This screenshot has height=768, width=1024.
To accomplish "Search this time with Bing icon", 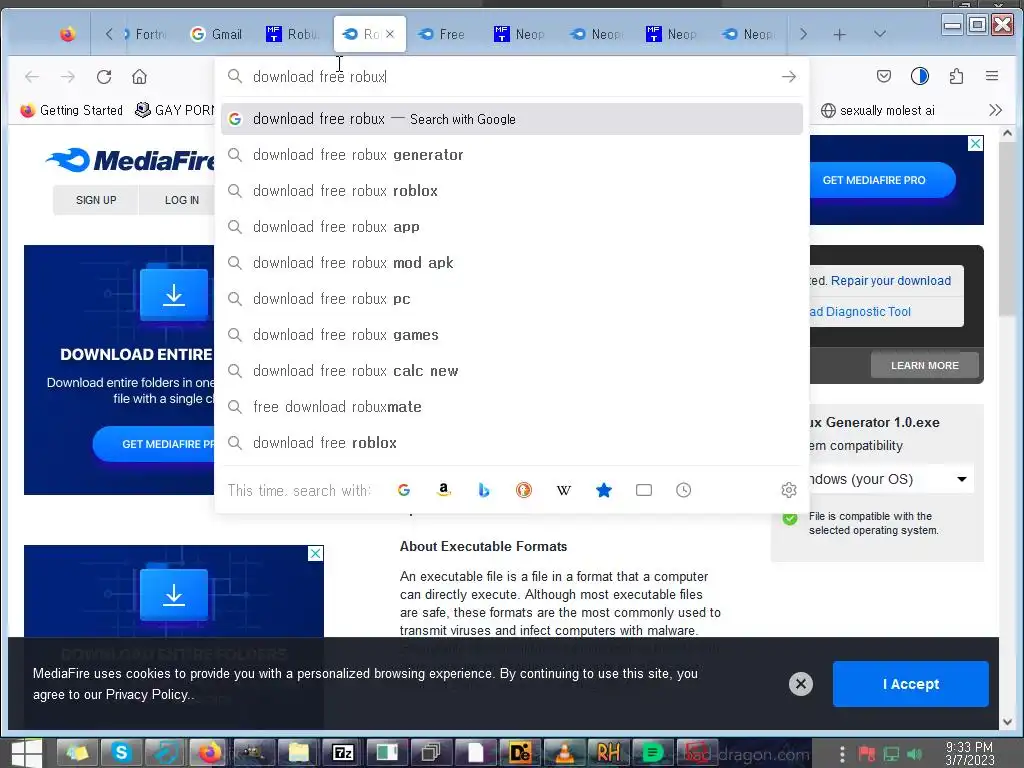I will click(x=484, y=490).
